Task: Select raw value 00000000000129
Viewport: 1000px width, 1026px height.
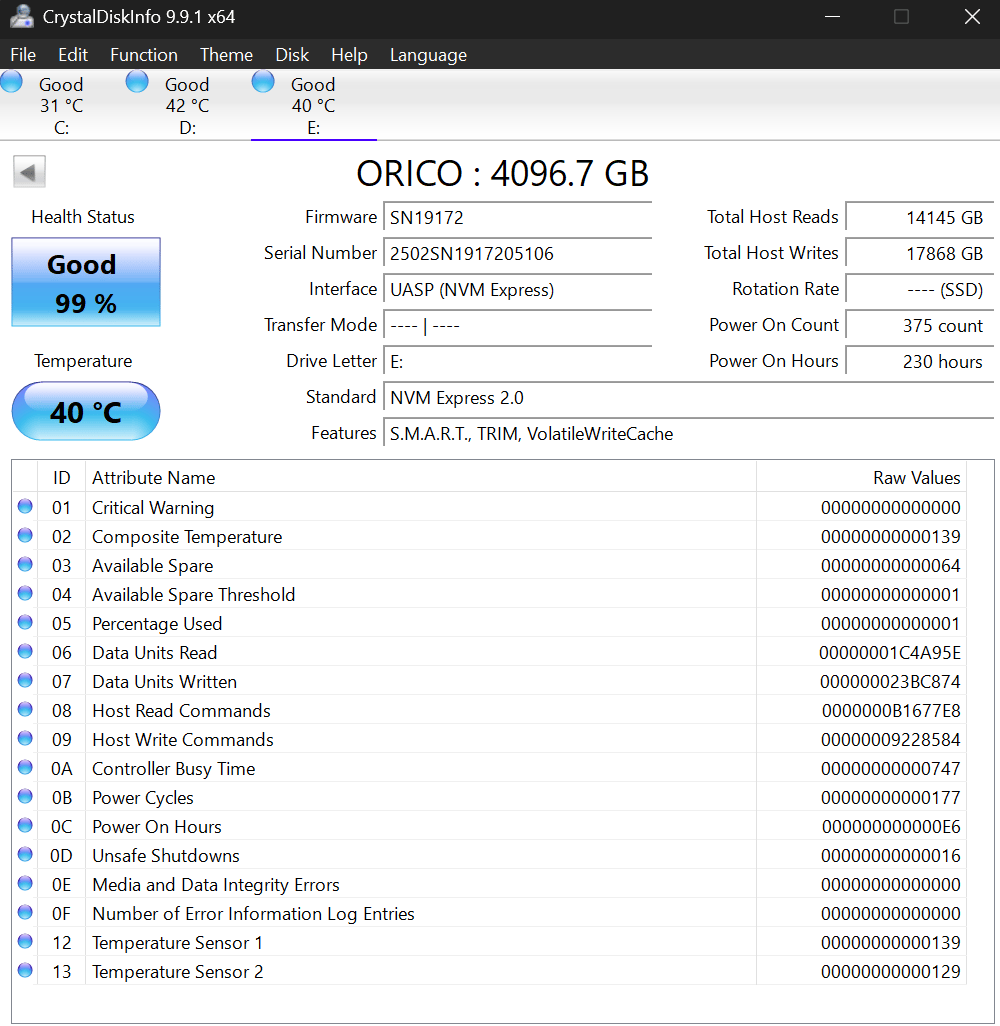Action: tap(891, 972)
